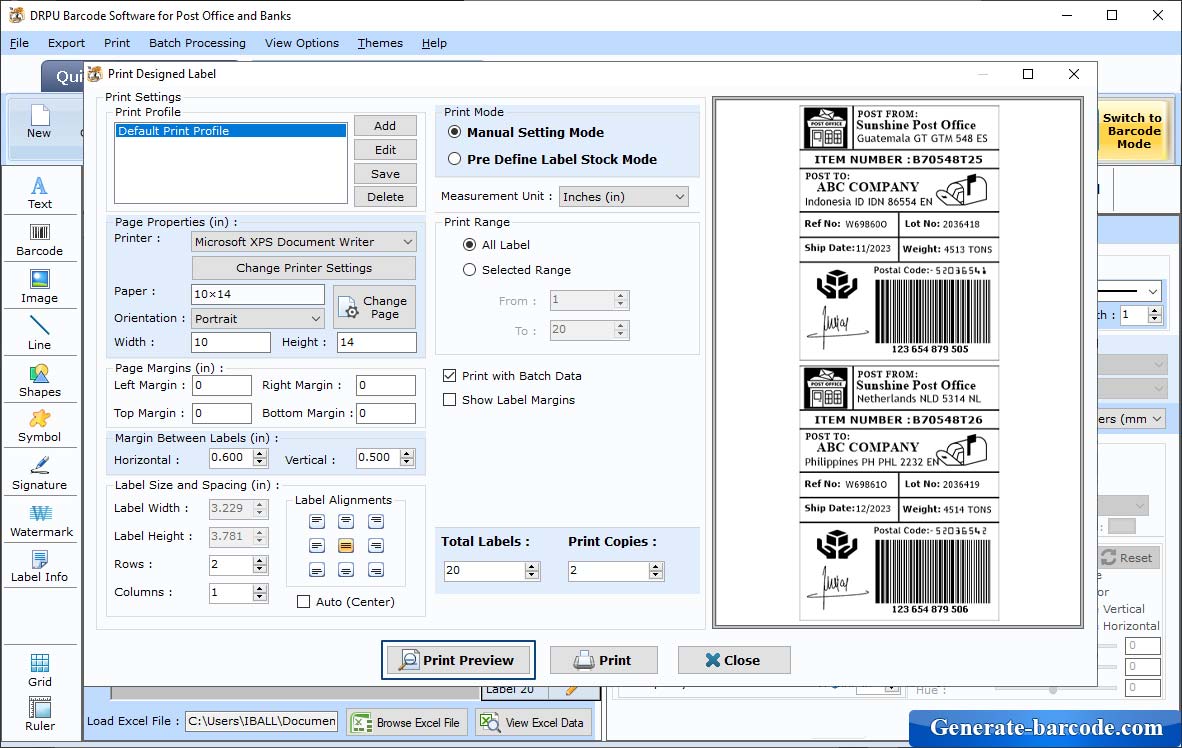Image resolution: width=1182 pixels, height=748 pixels.
Task: Open the Batch Processing menu
Action: click(x=198, y=43)
